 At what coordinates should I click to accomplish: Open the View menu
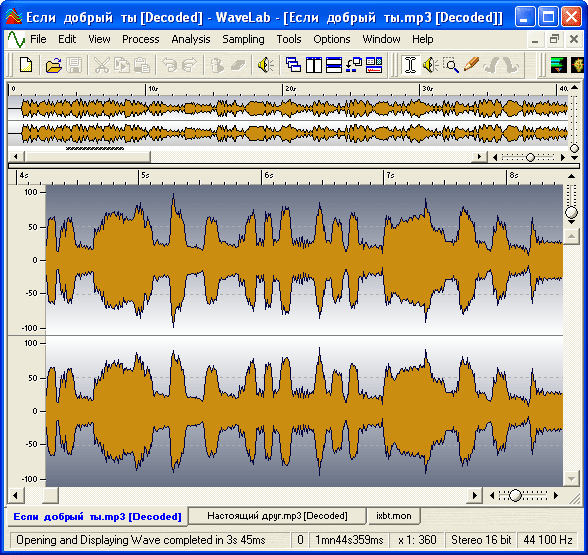point(99,39)
